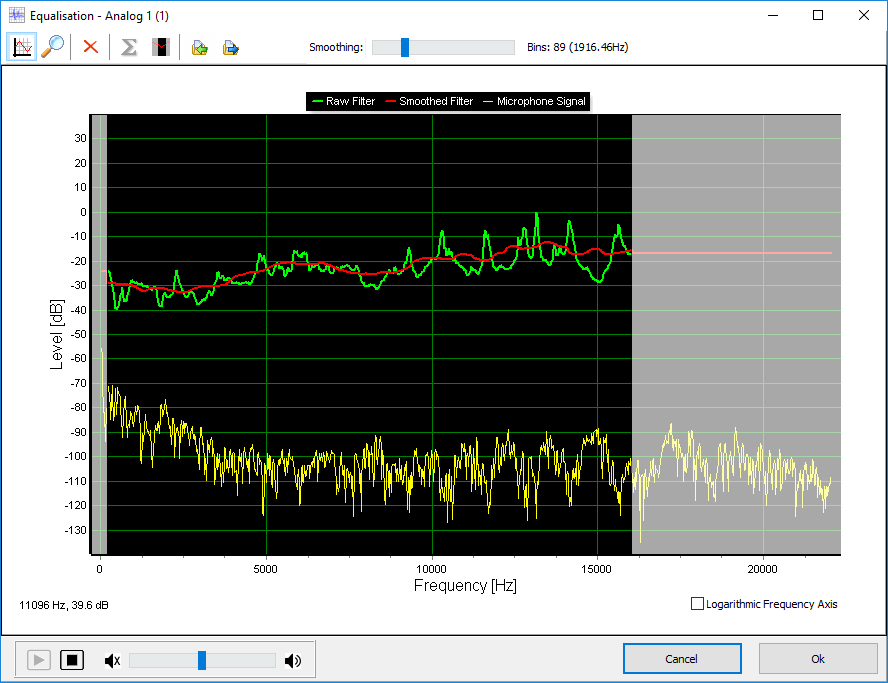Click the import file icon with green arrow

pos(199,48)
